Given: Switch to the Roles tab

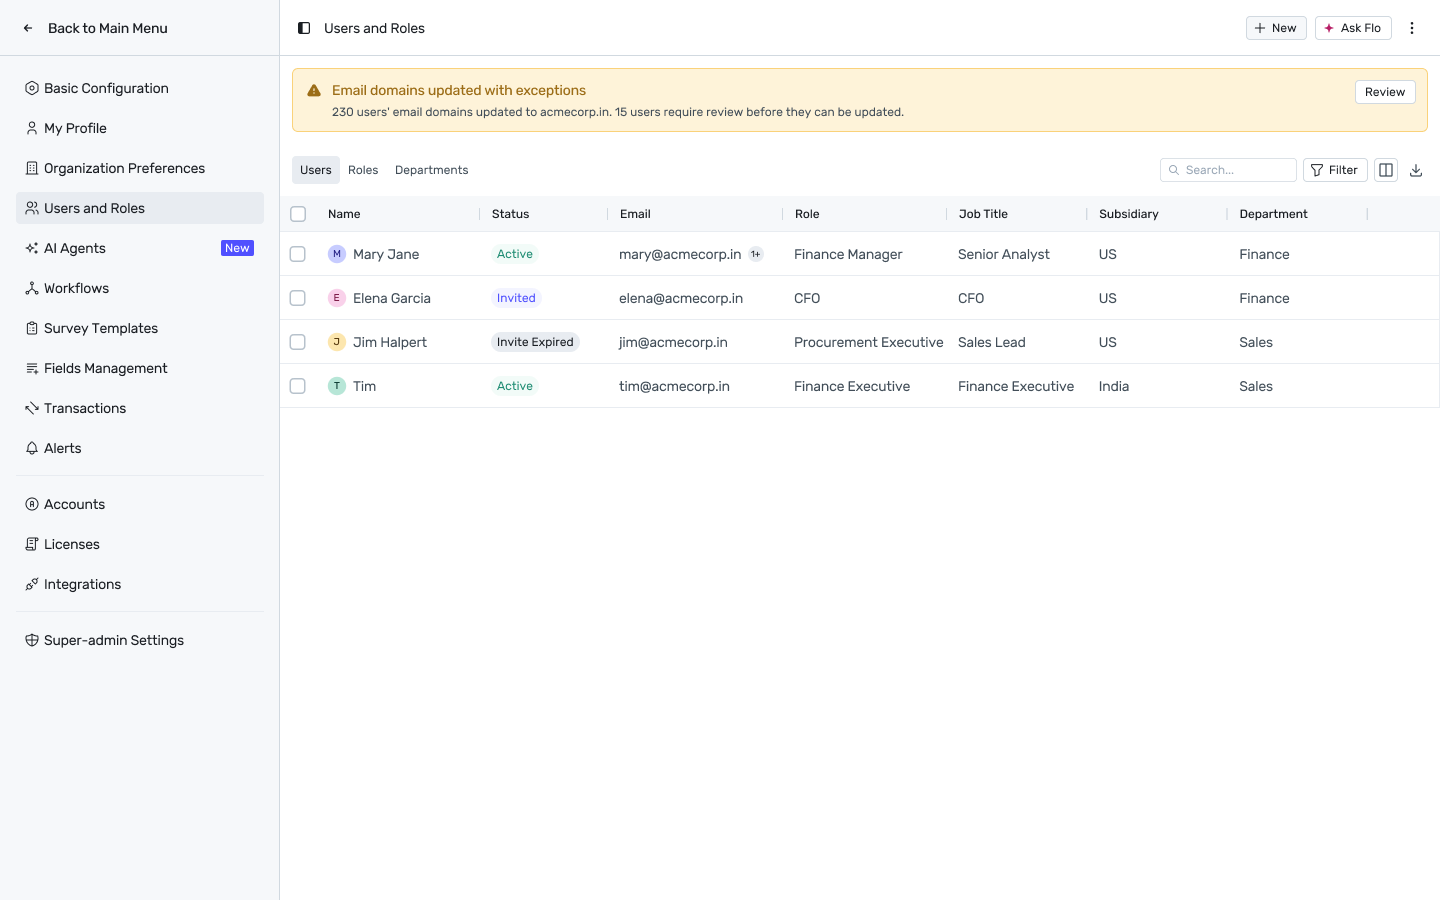Looking at the screenshot, I should pyautogui.click(x=363, y=170).
